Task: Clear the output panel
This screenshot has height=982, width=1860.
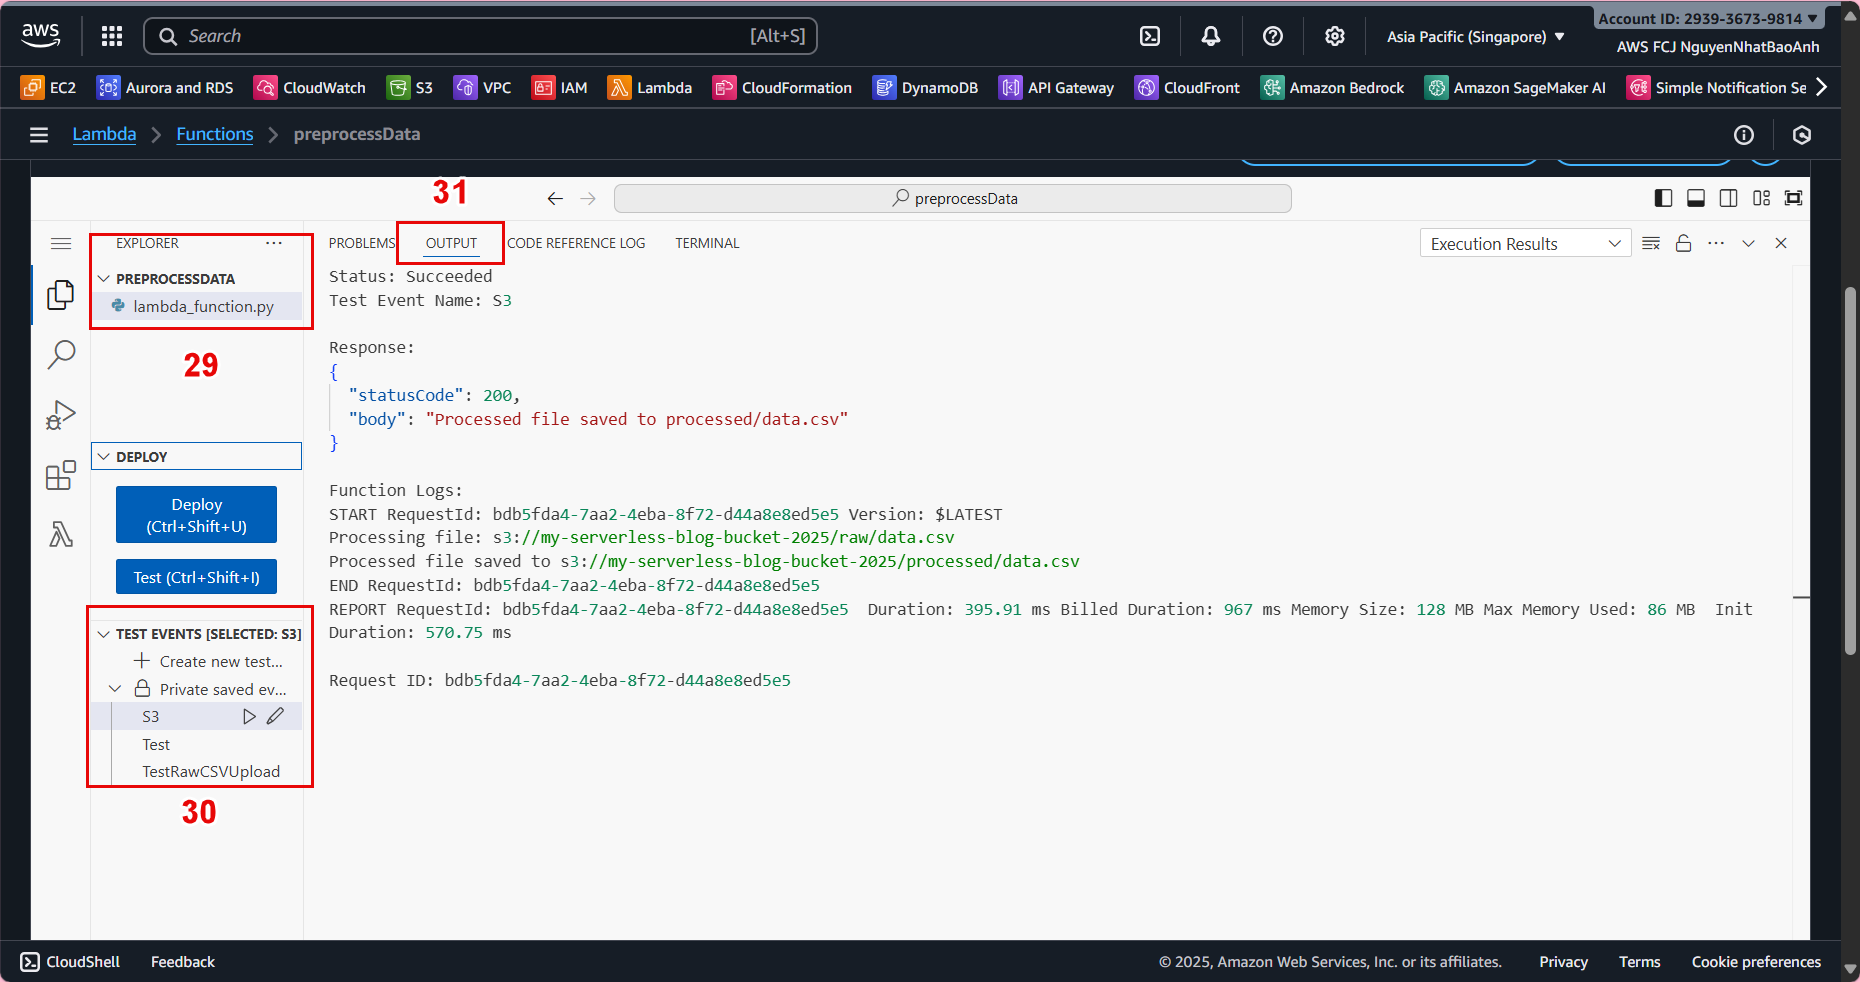Action: [1651, 243]
